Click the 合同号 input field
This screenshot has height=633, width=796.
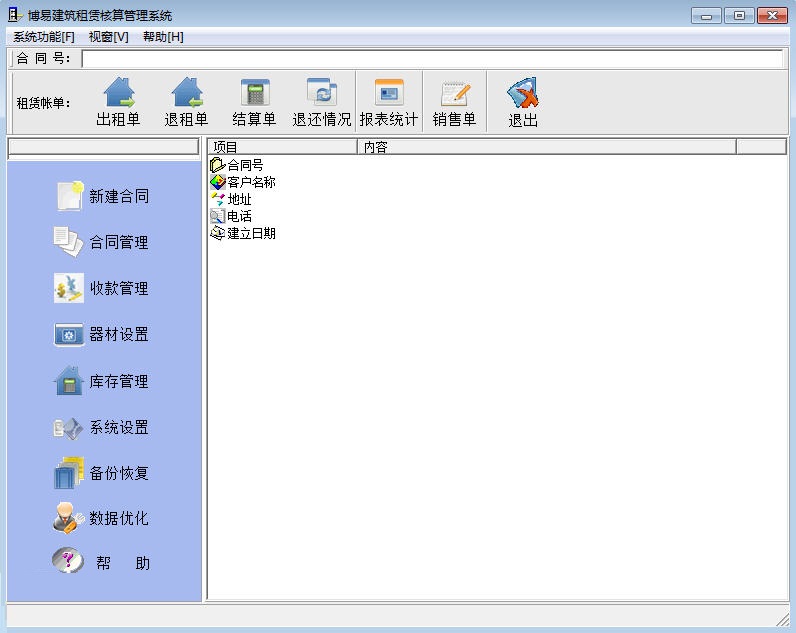pyautogui.click(x=433, y=58)
